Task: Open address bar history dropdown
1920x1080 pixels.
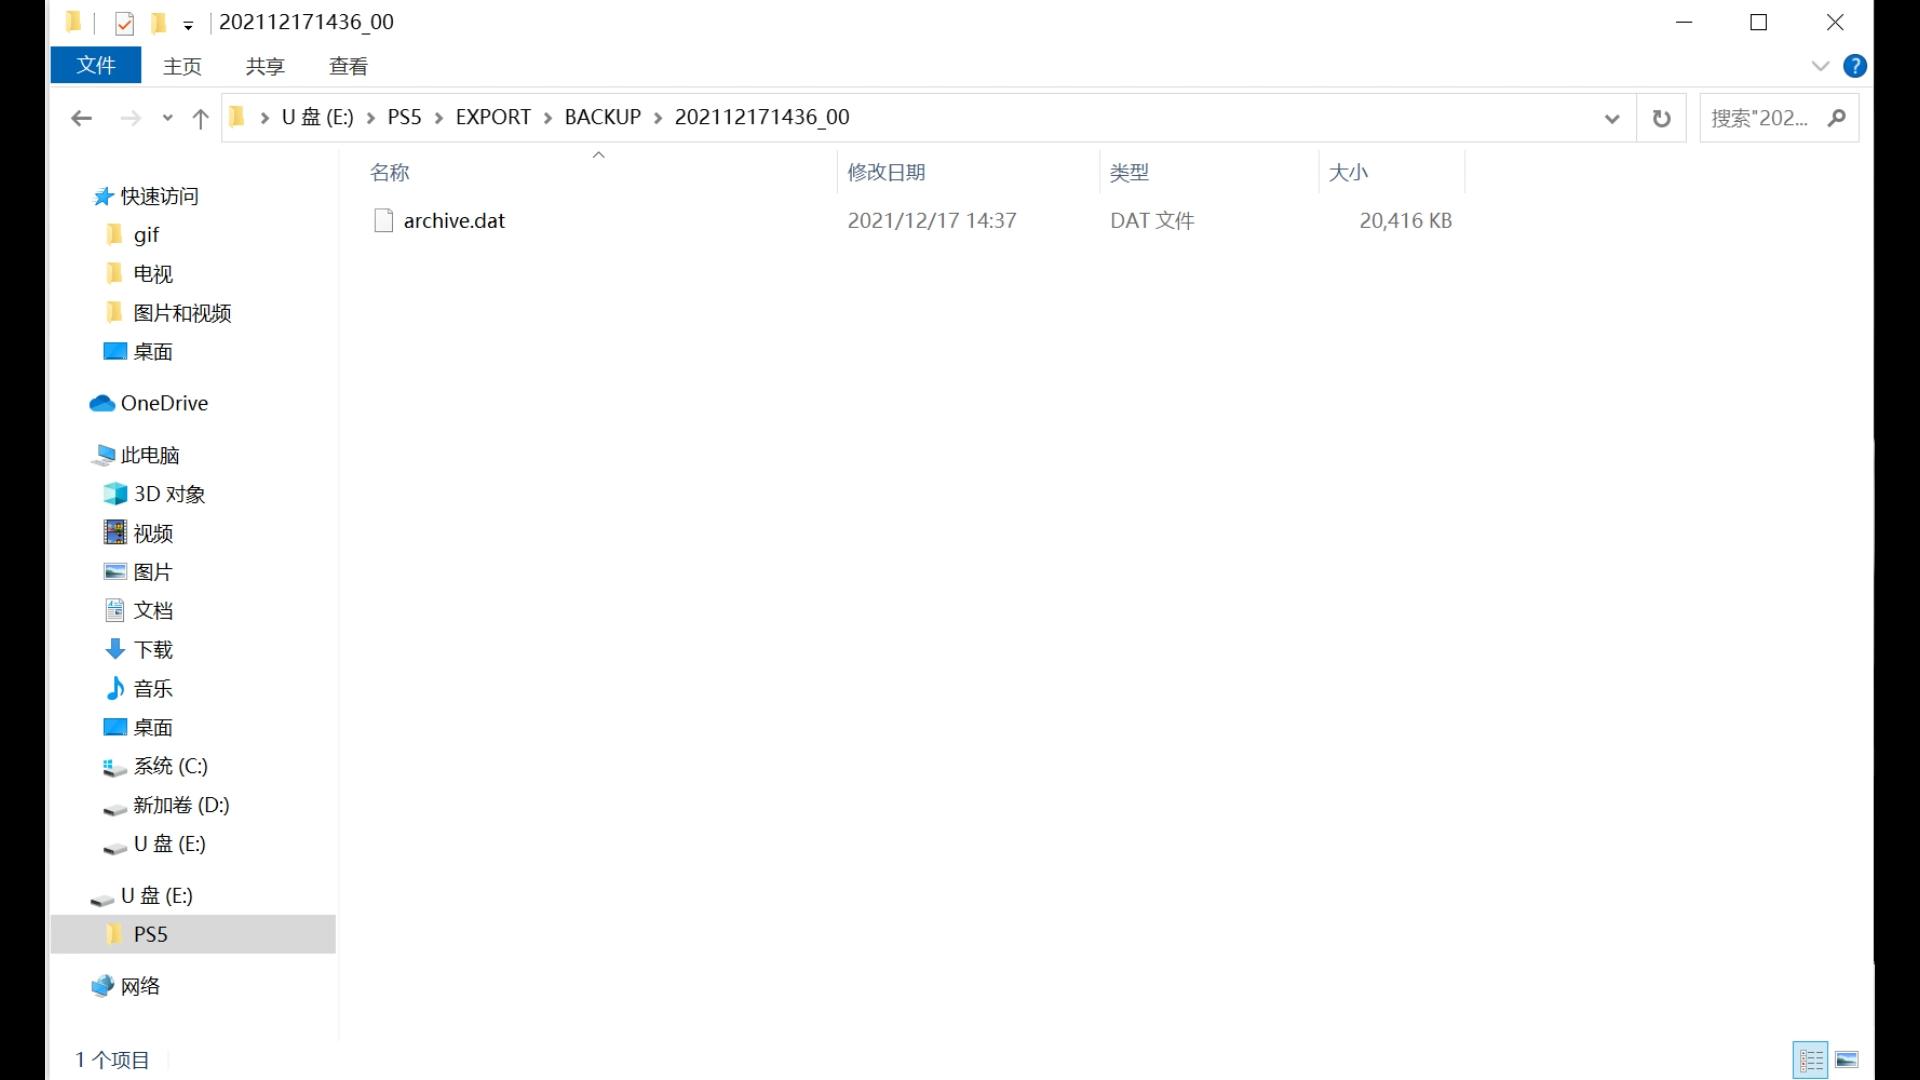Action: (x=1611, y=118)
